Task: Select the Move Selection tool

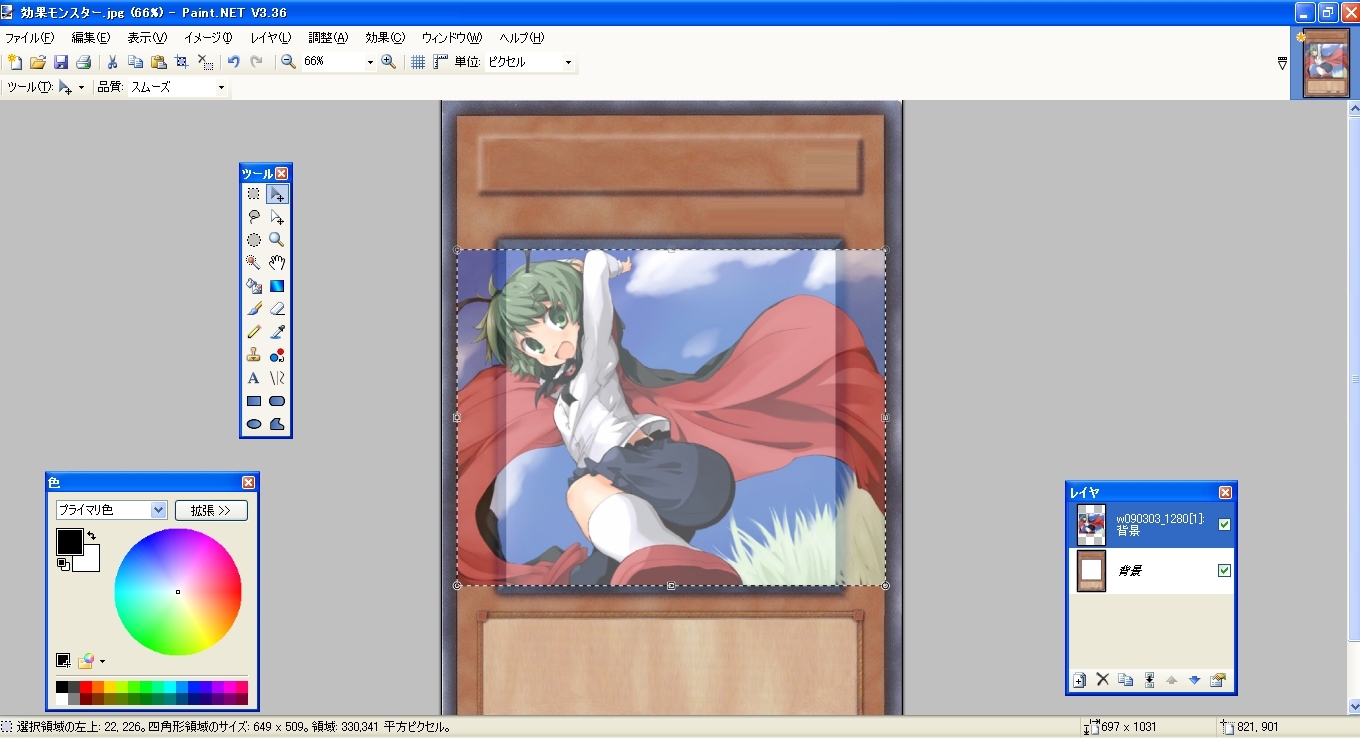Action: click(x=277, y=217)
